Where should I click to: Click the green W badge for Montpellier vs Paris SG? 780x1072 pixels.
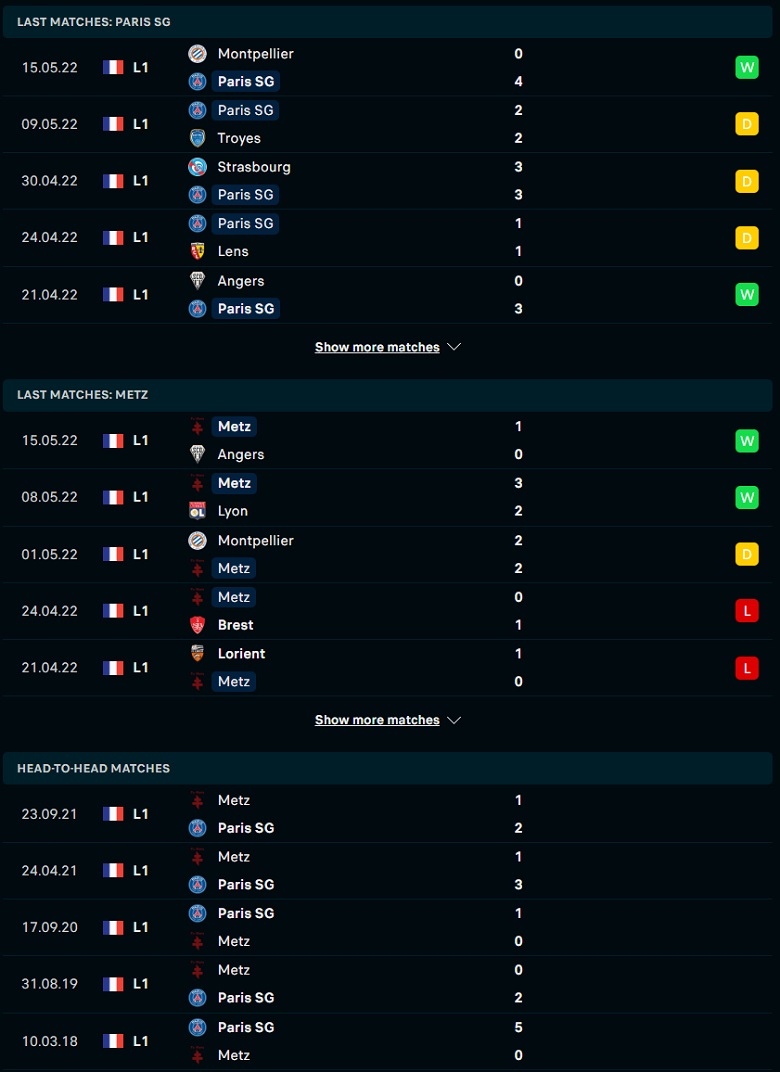click(747, 68)
